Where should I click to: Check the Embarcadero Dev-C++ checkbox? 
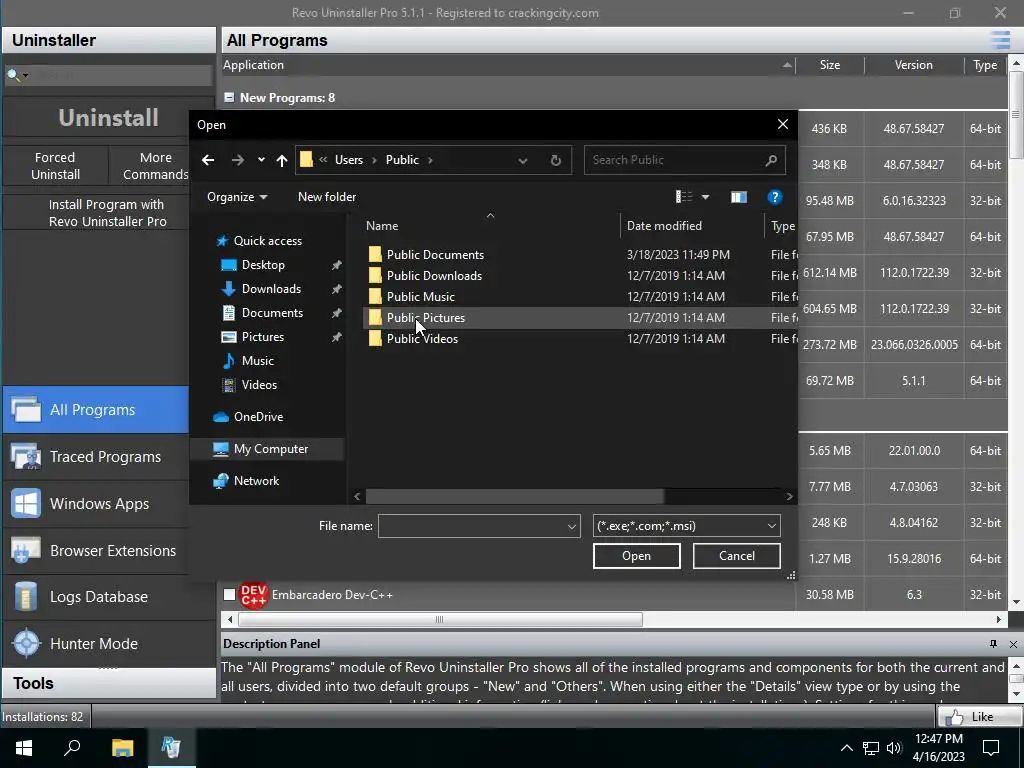coord(229,595)
